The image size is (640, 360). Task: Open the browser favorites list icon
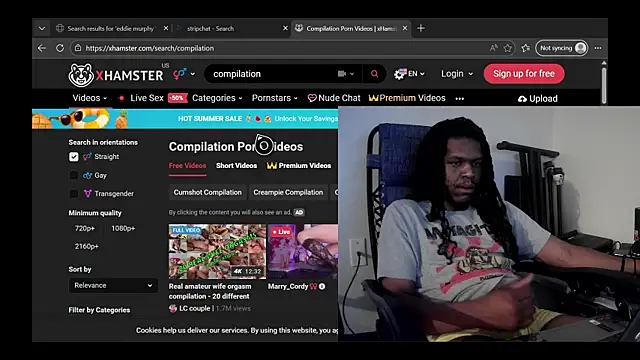(x=525, y=48)
